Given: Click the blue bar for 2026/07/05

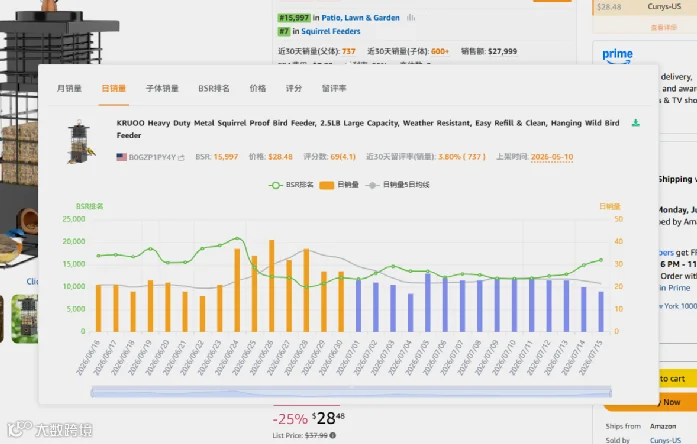Looking at the screenshot, I should point(428,303).
